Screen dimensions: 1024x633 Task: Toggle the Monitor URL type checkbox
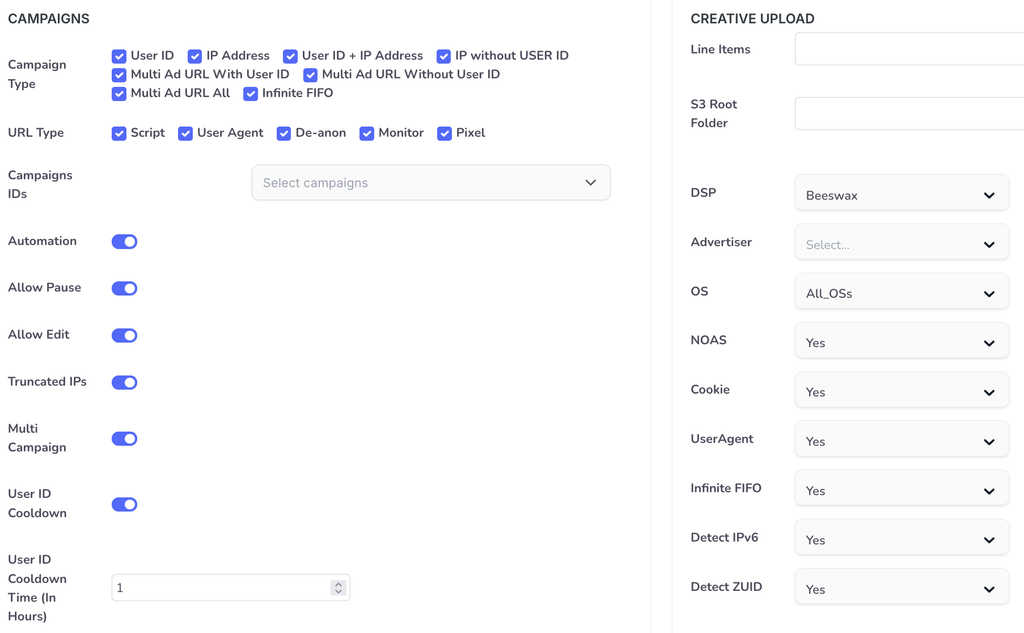366,133
